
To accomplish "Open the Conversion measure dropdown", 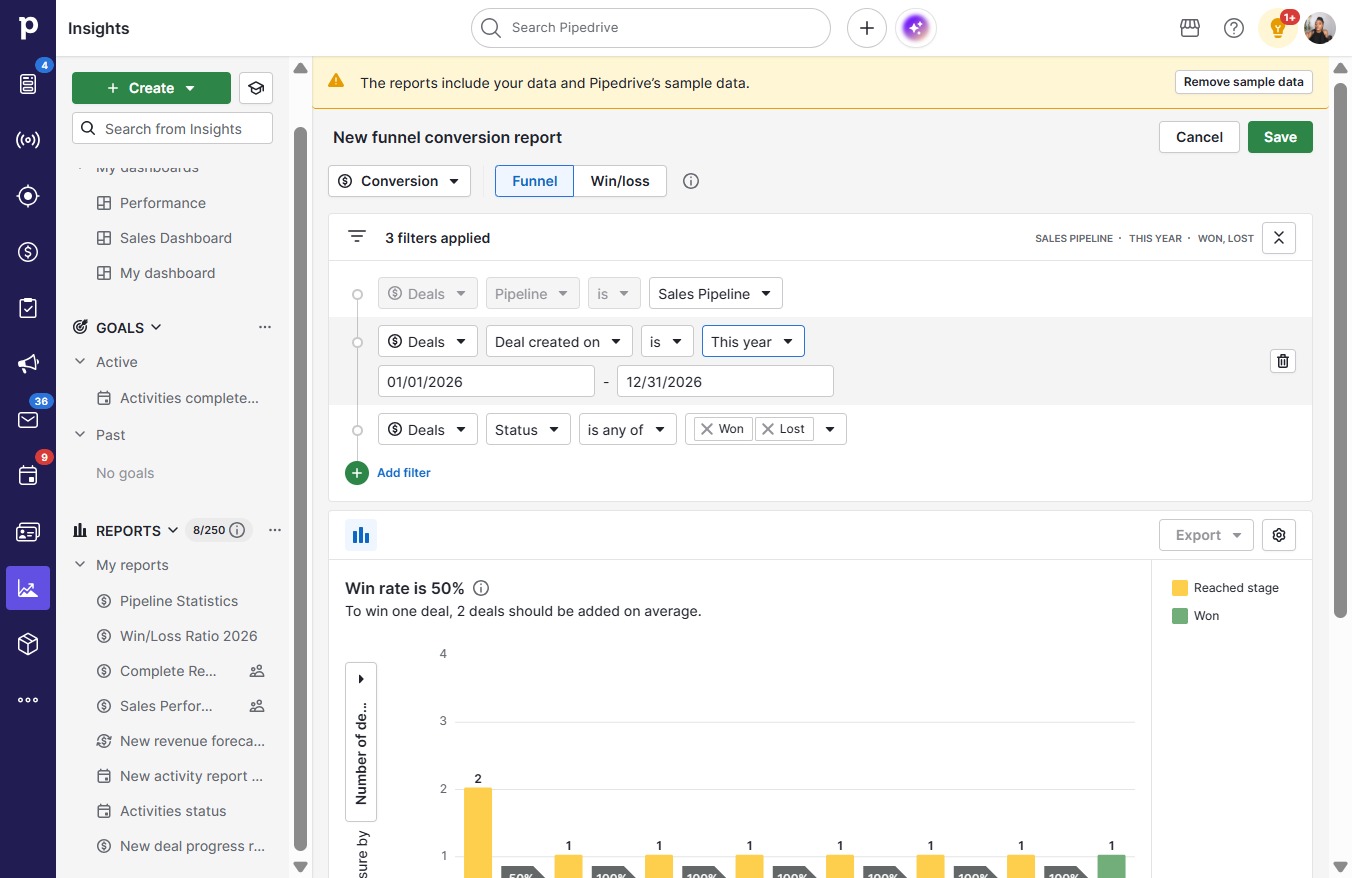I will click(x=399, y=181).
